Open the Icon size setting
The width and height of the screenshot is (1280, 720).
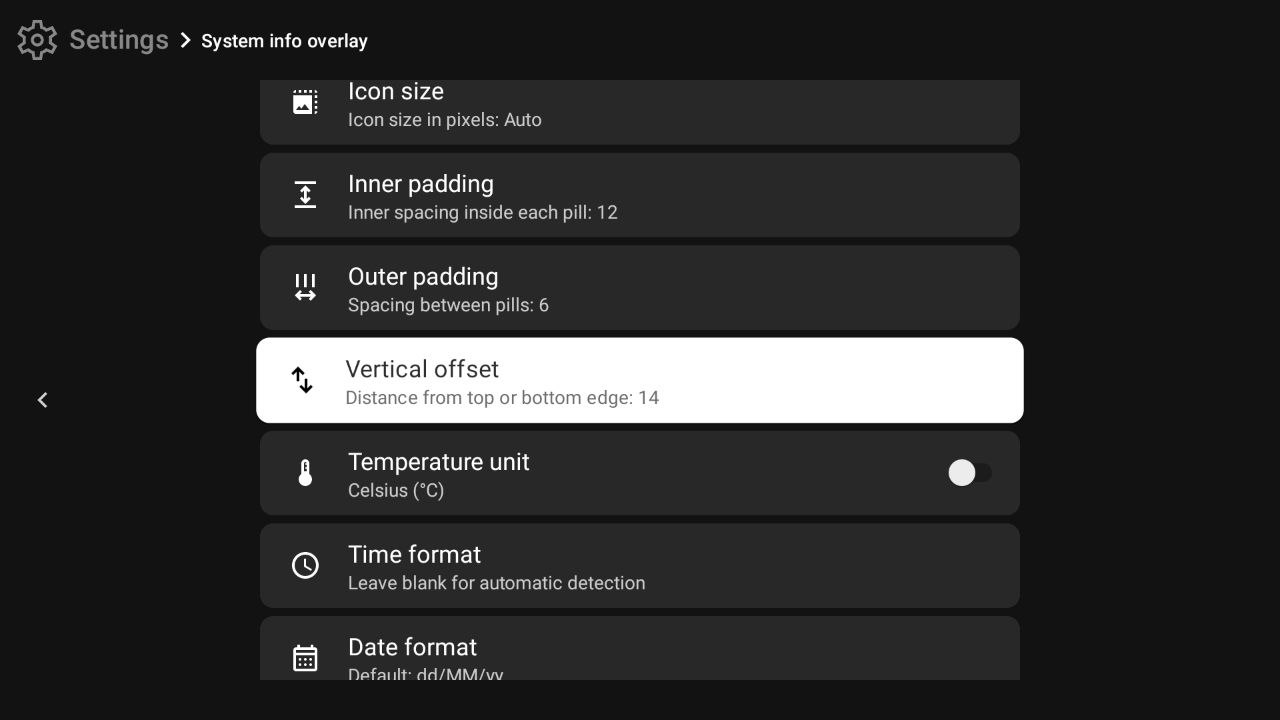pos(640,105)
